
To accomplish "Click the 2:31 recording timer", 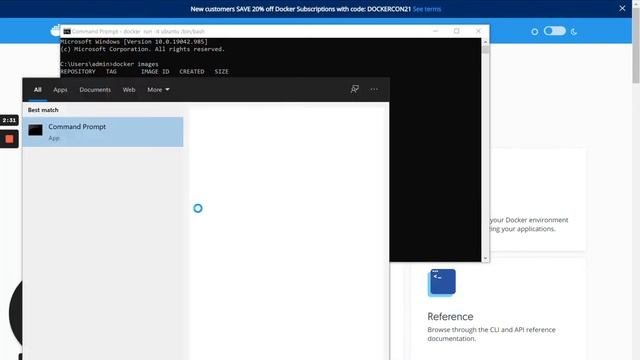I will [x=9, y=120].
